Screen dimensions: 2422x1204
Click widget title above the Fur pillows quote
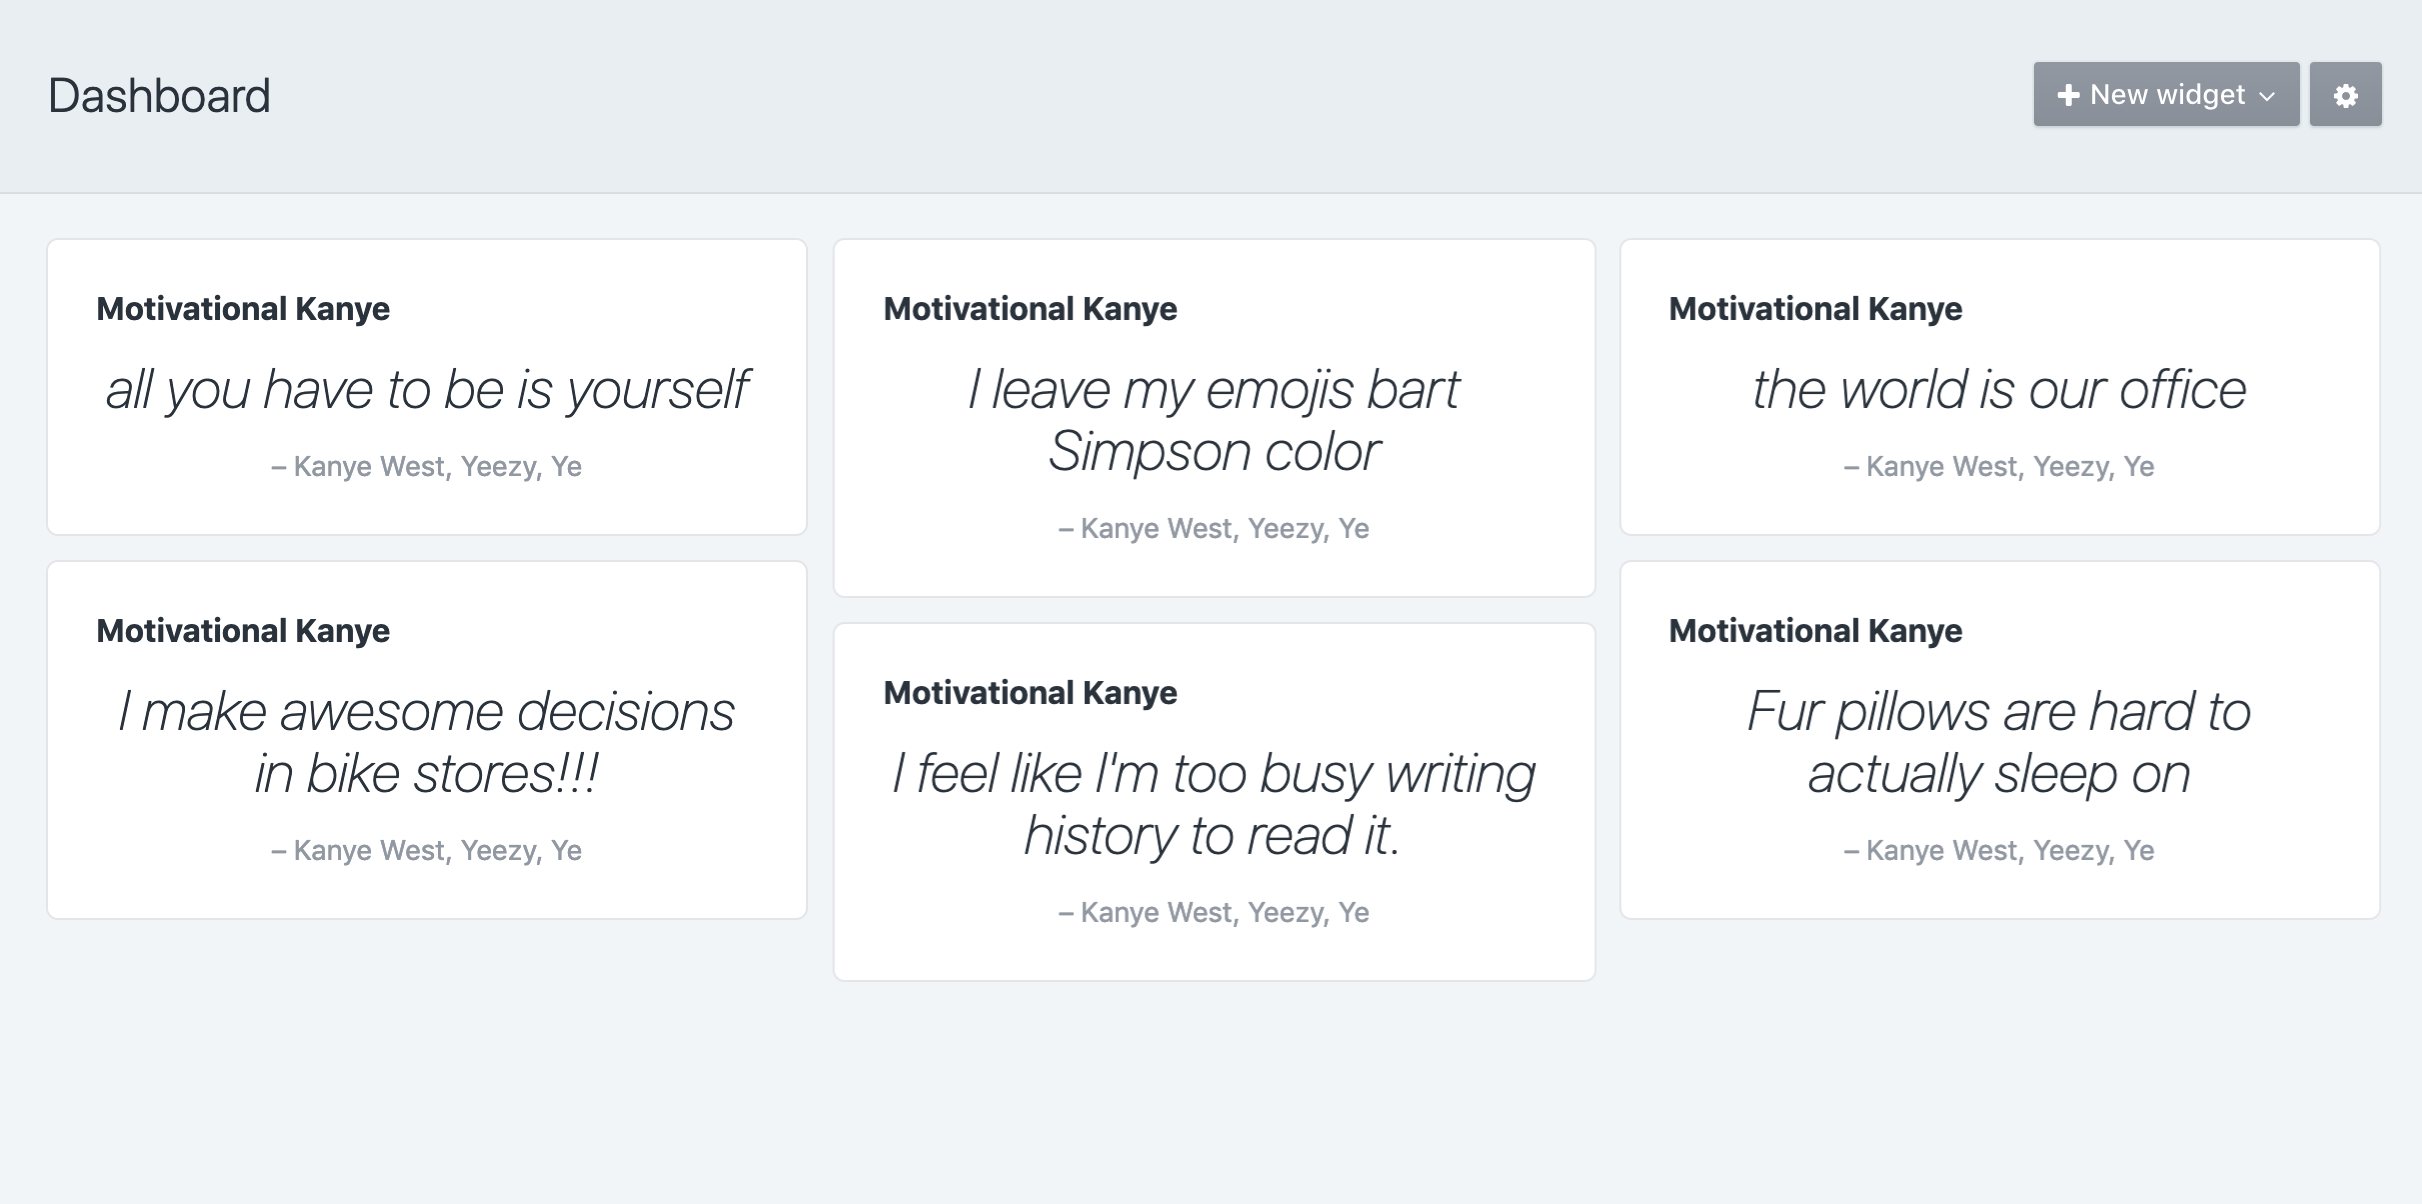(1815, 631)
